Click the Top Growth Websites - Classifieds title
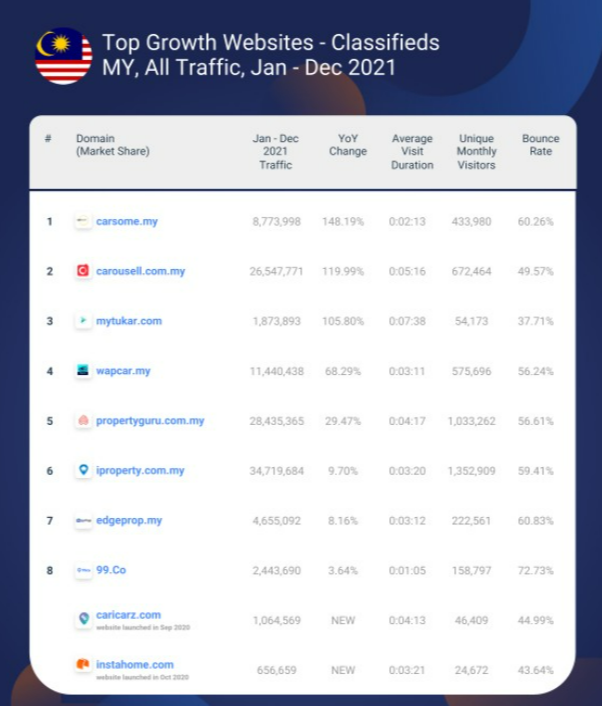This screenshot has height=706, width=602. (x=271, y=43)
